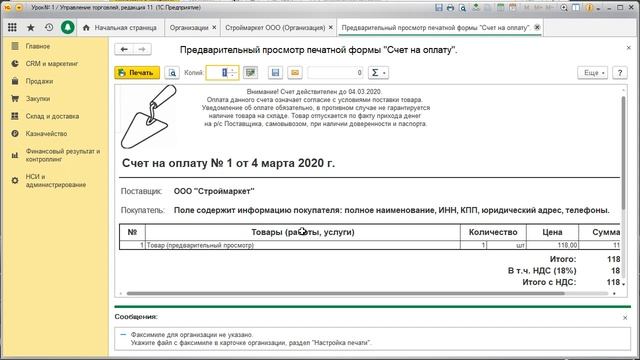Open the title bar small dropdown arrow after info icon
Viewport: 640px width, 360px height.
coord(598,8)
